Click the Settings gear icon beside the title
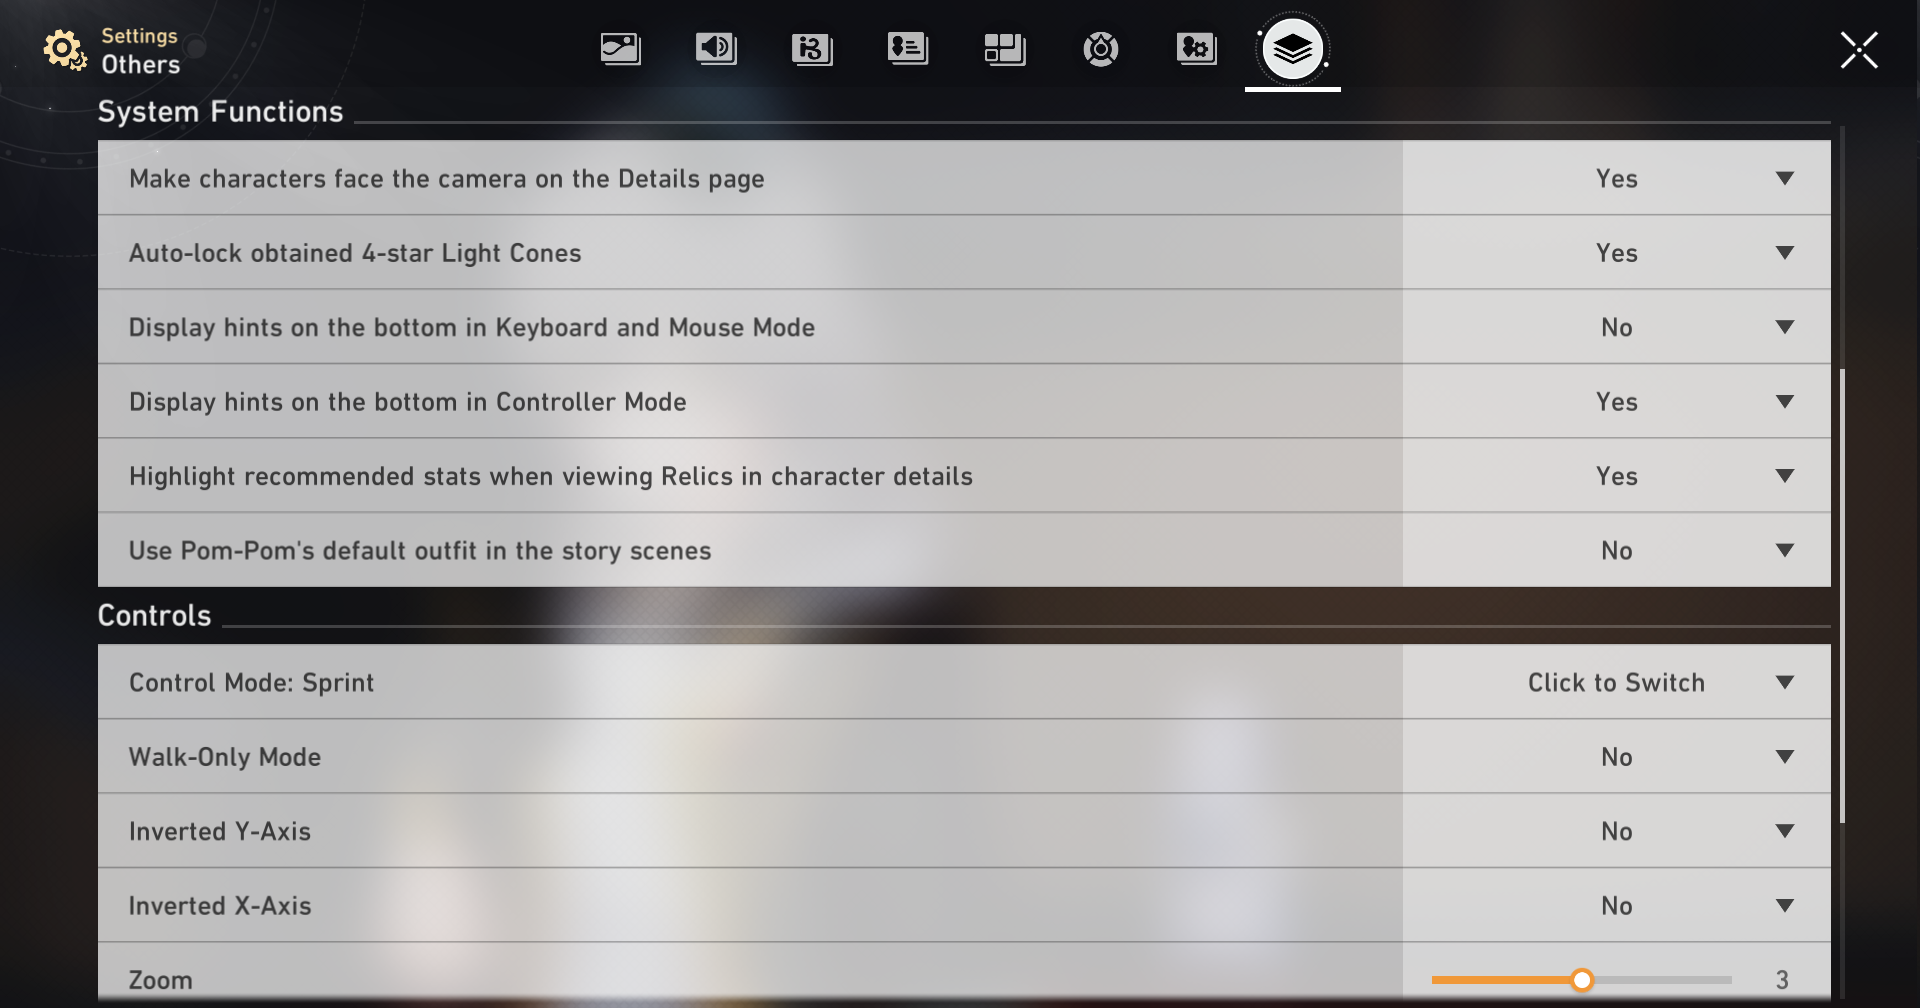This screenshot has height=1008, width=1920. (64, 50)
